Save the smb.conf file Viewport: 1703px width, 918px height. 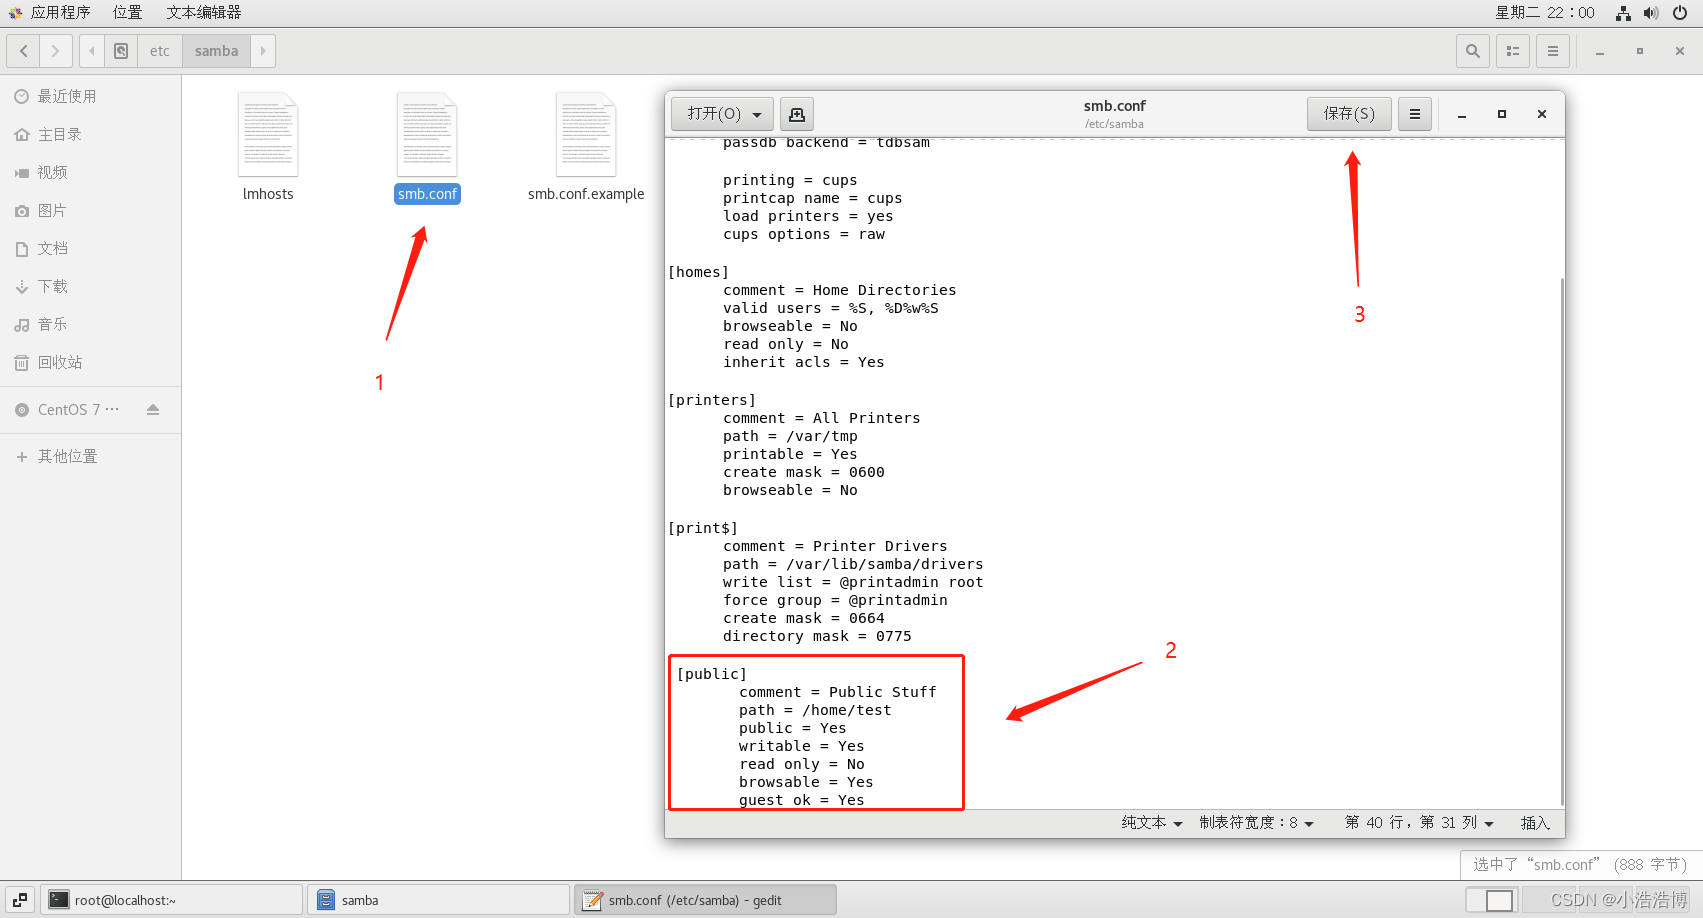click(x=1349, y=114)
